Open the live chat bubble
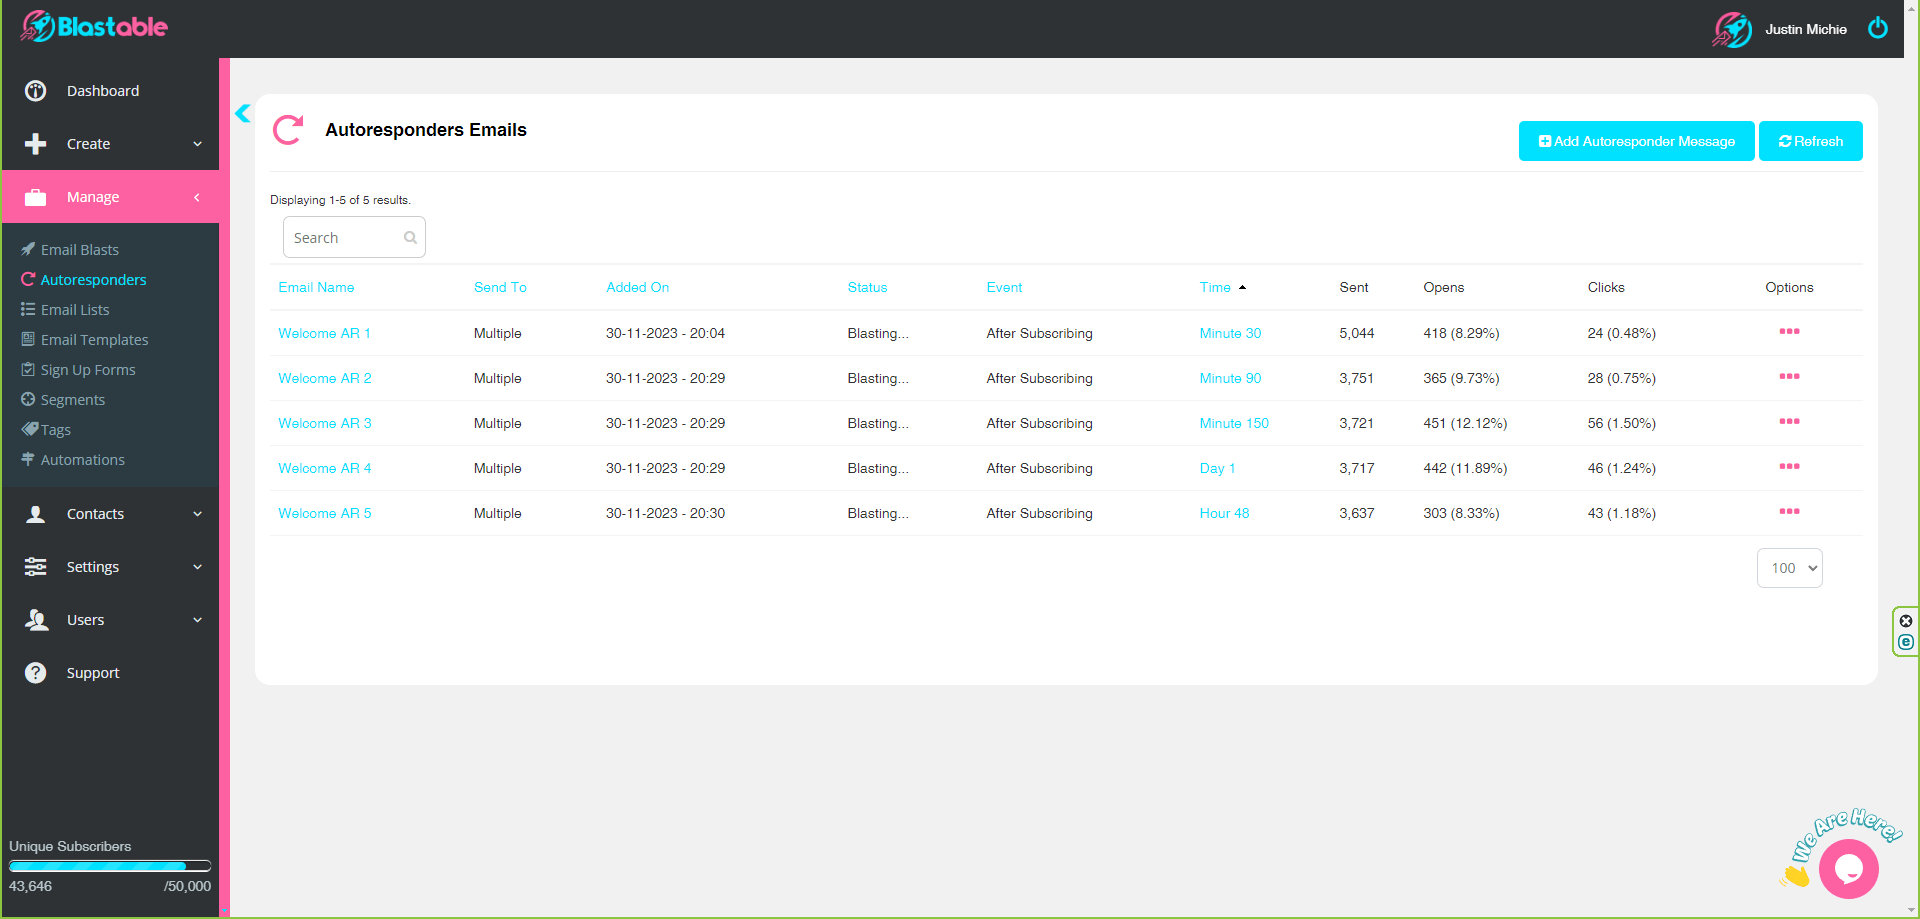The image size is (1920, 919). tap(1848, 869)
